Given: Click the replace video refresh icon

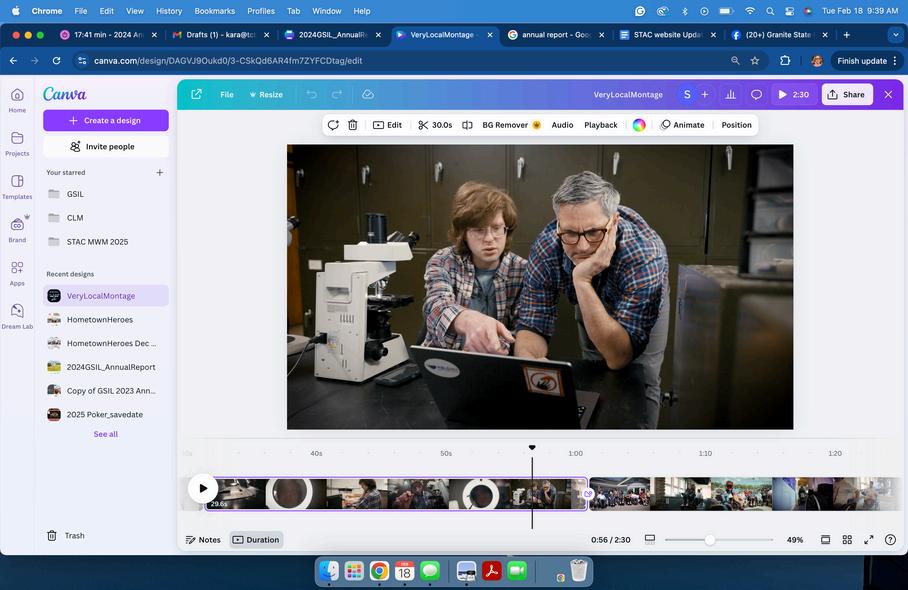Looking at the screenshot, I should pos(333,125).
